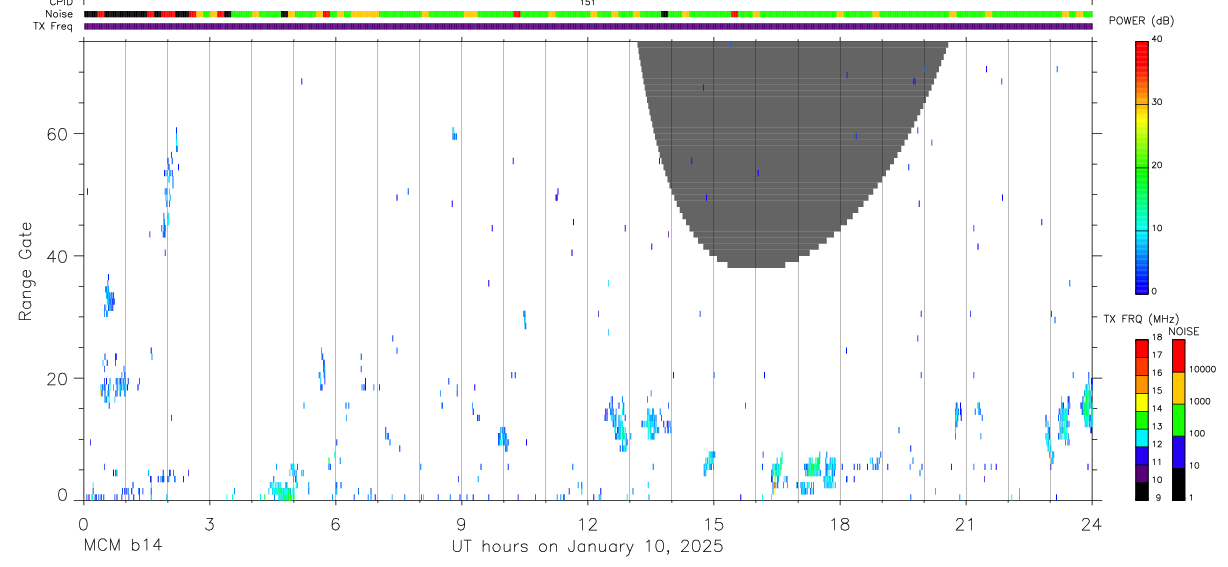Screen dimensions: 1228x567
Task: Click the 30 label on the power colorbar
Action: (1157, 102)
